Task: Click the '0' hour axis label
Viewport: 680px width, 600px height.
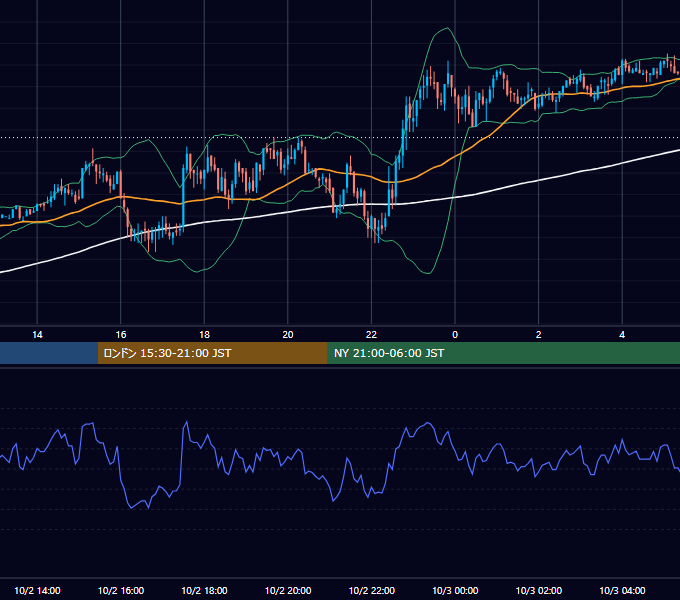Action: coord(455,335)
